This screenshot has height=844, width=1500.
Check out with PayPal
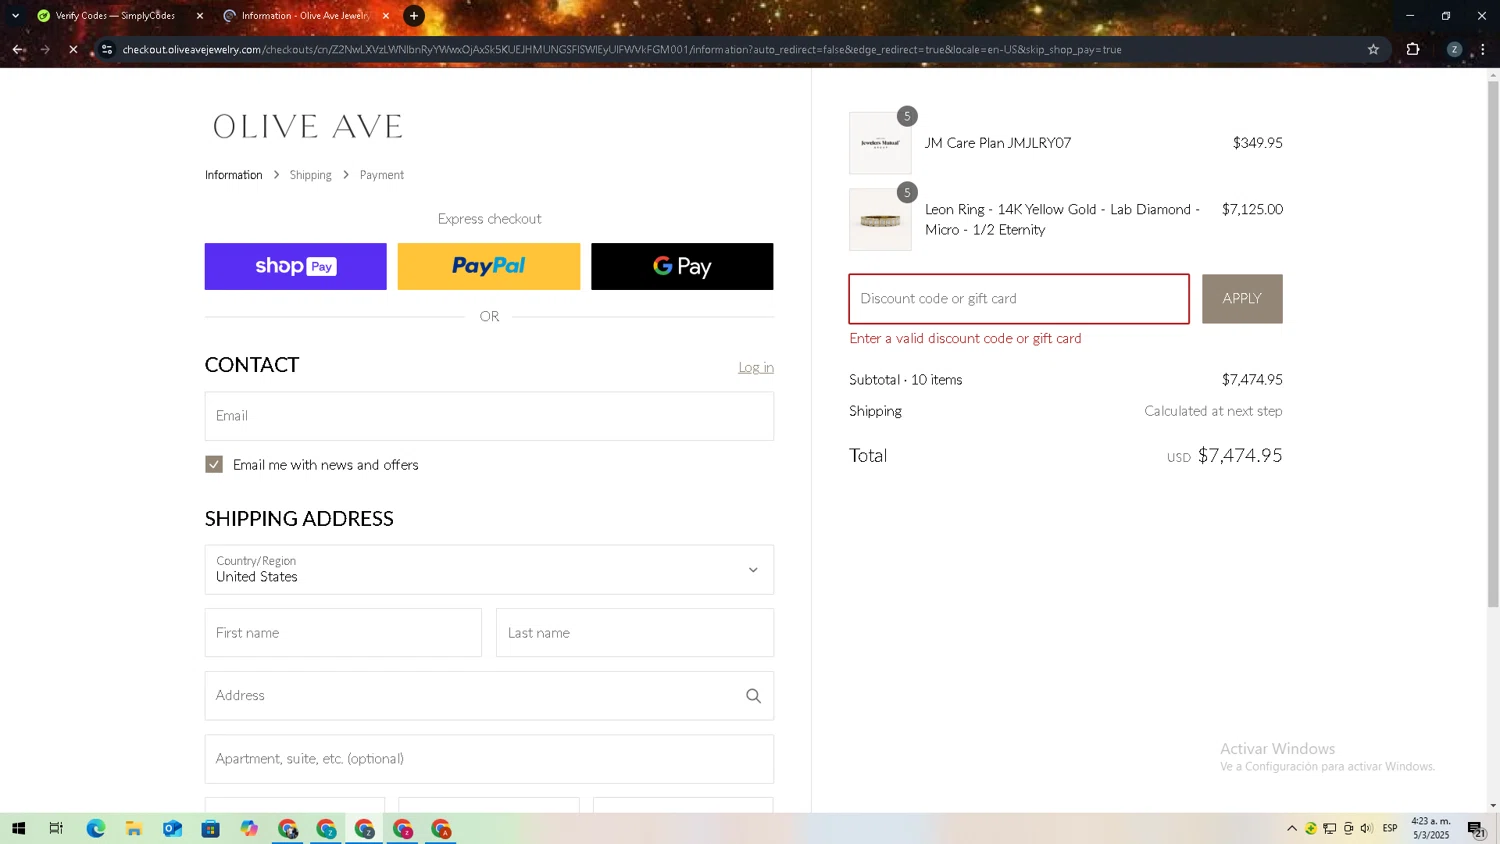pos(489,267)
